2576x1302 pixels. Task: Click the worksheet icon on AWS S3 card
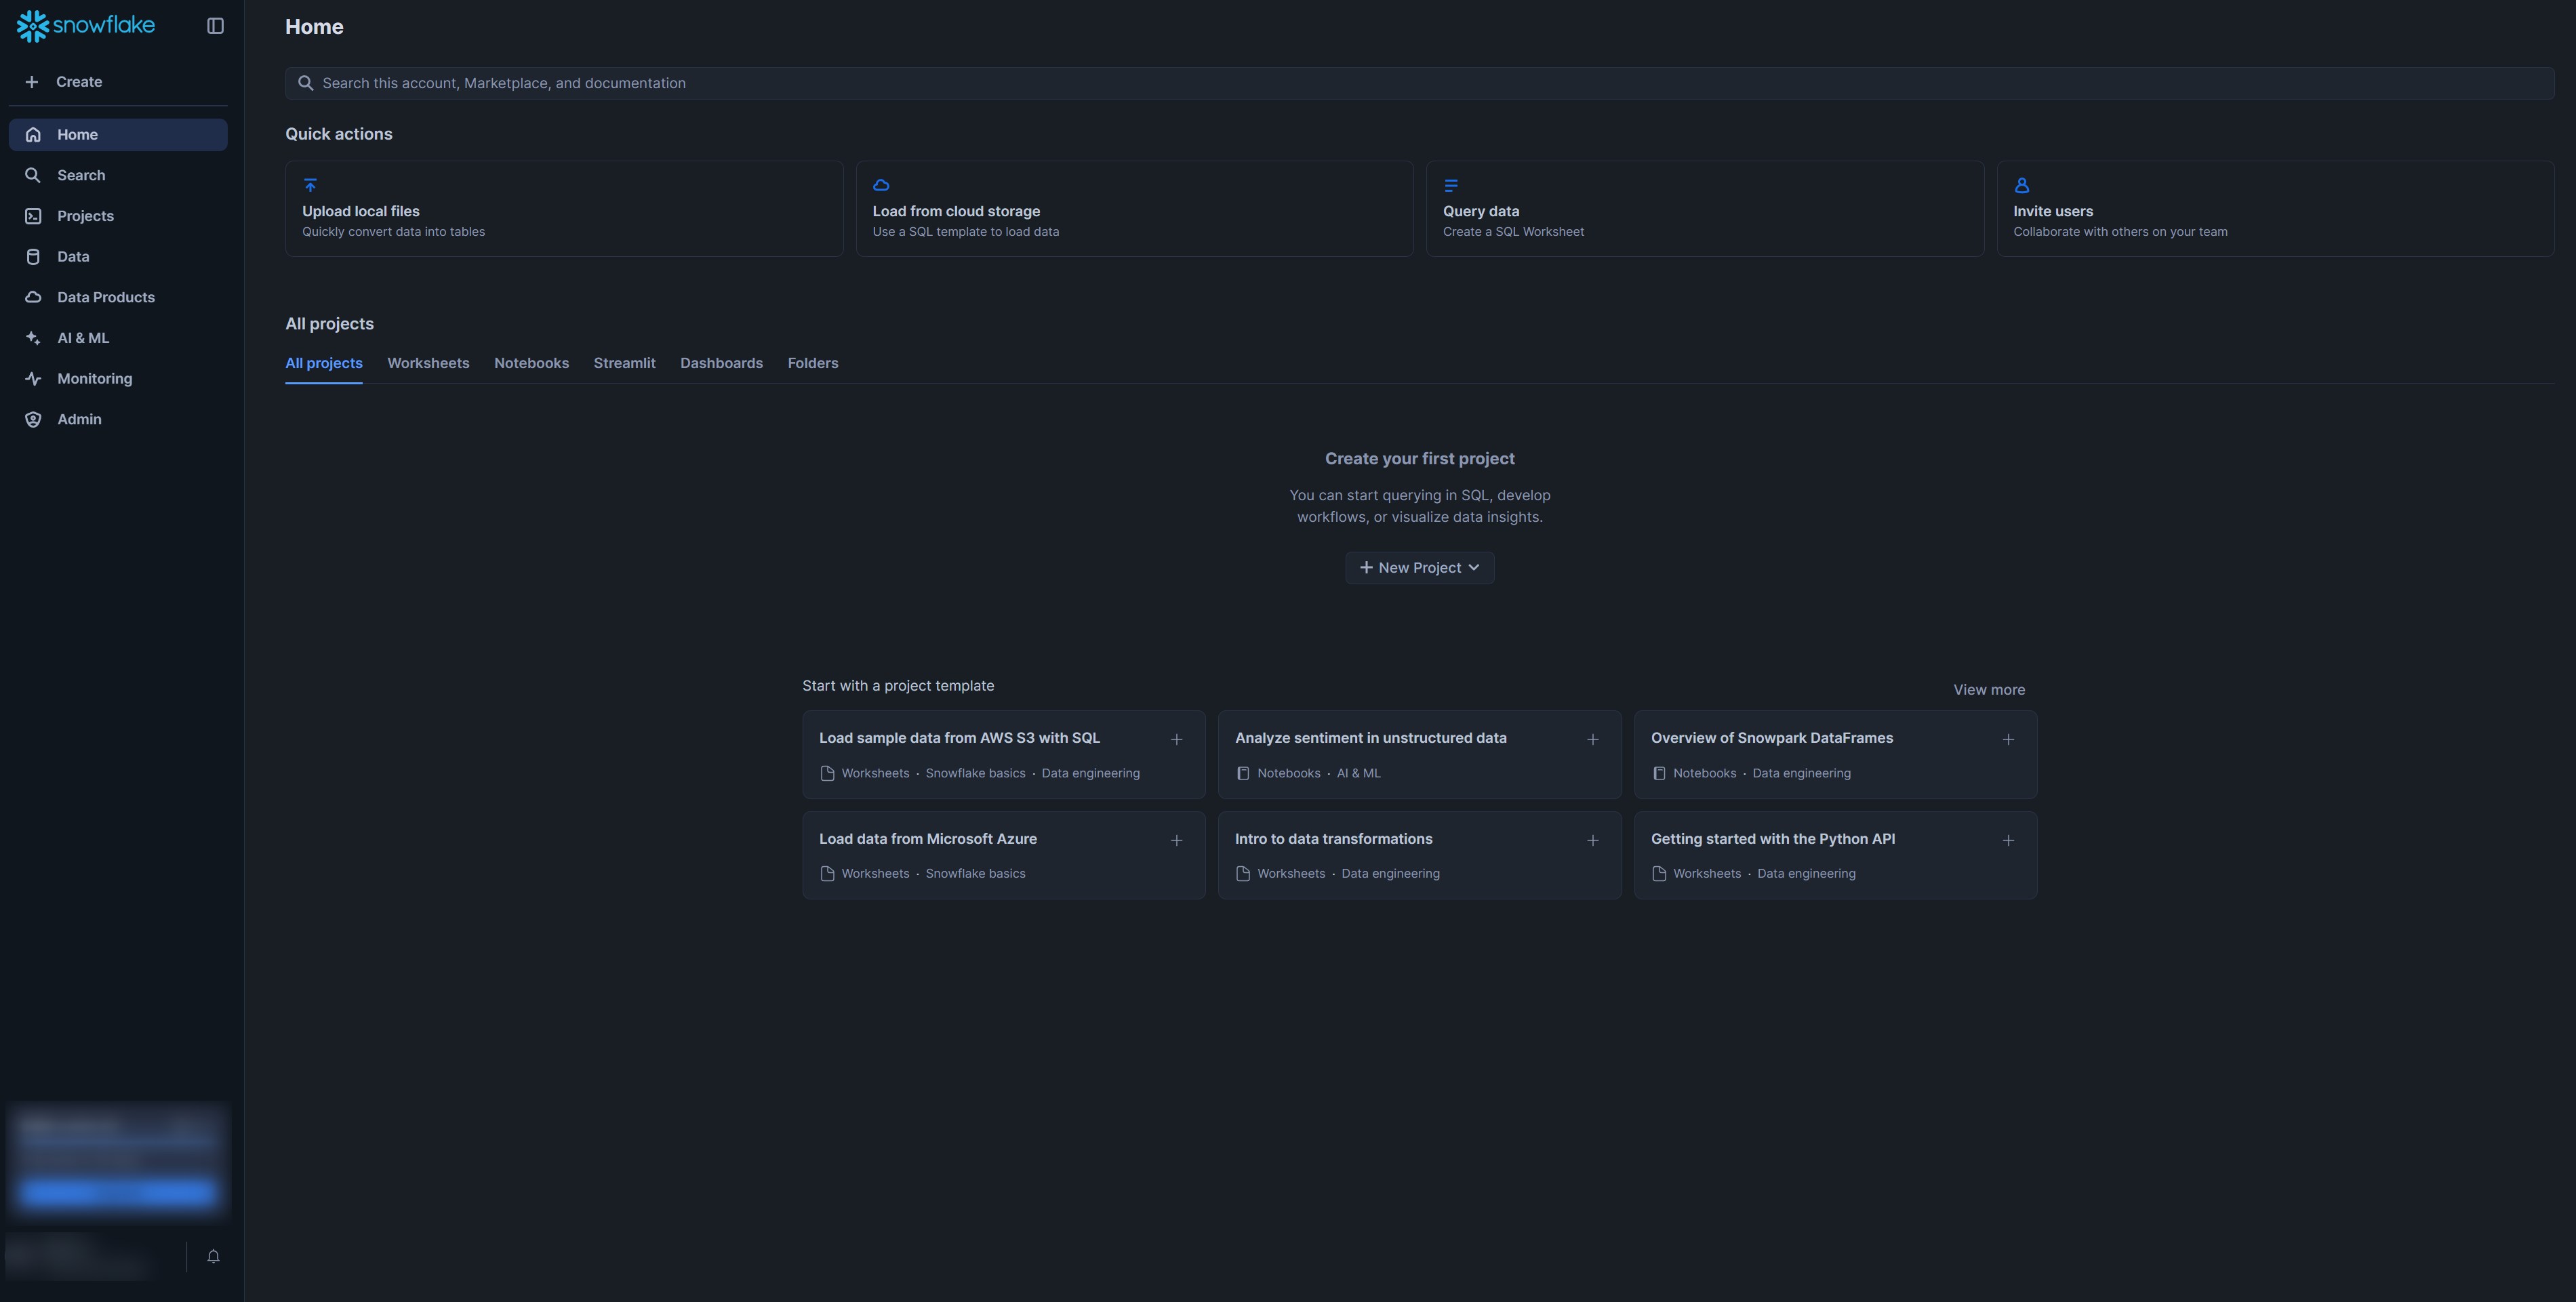tap(827, 773)
